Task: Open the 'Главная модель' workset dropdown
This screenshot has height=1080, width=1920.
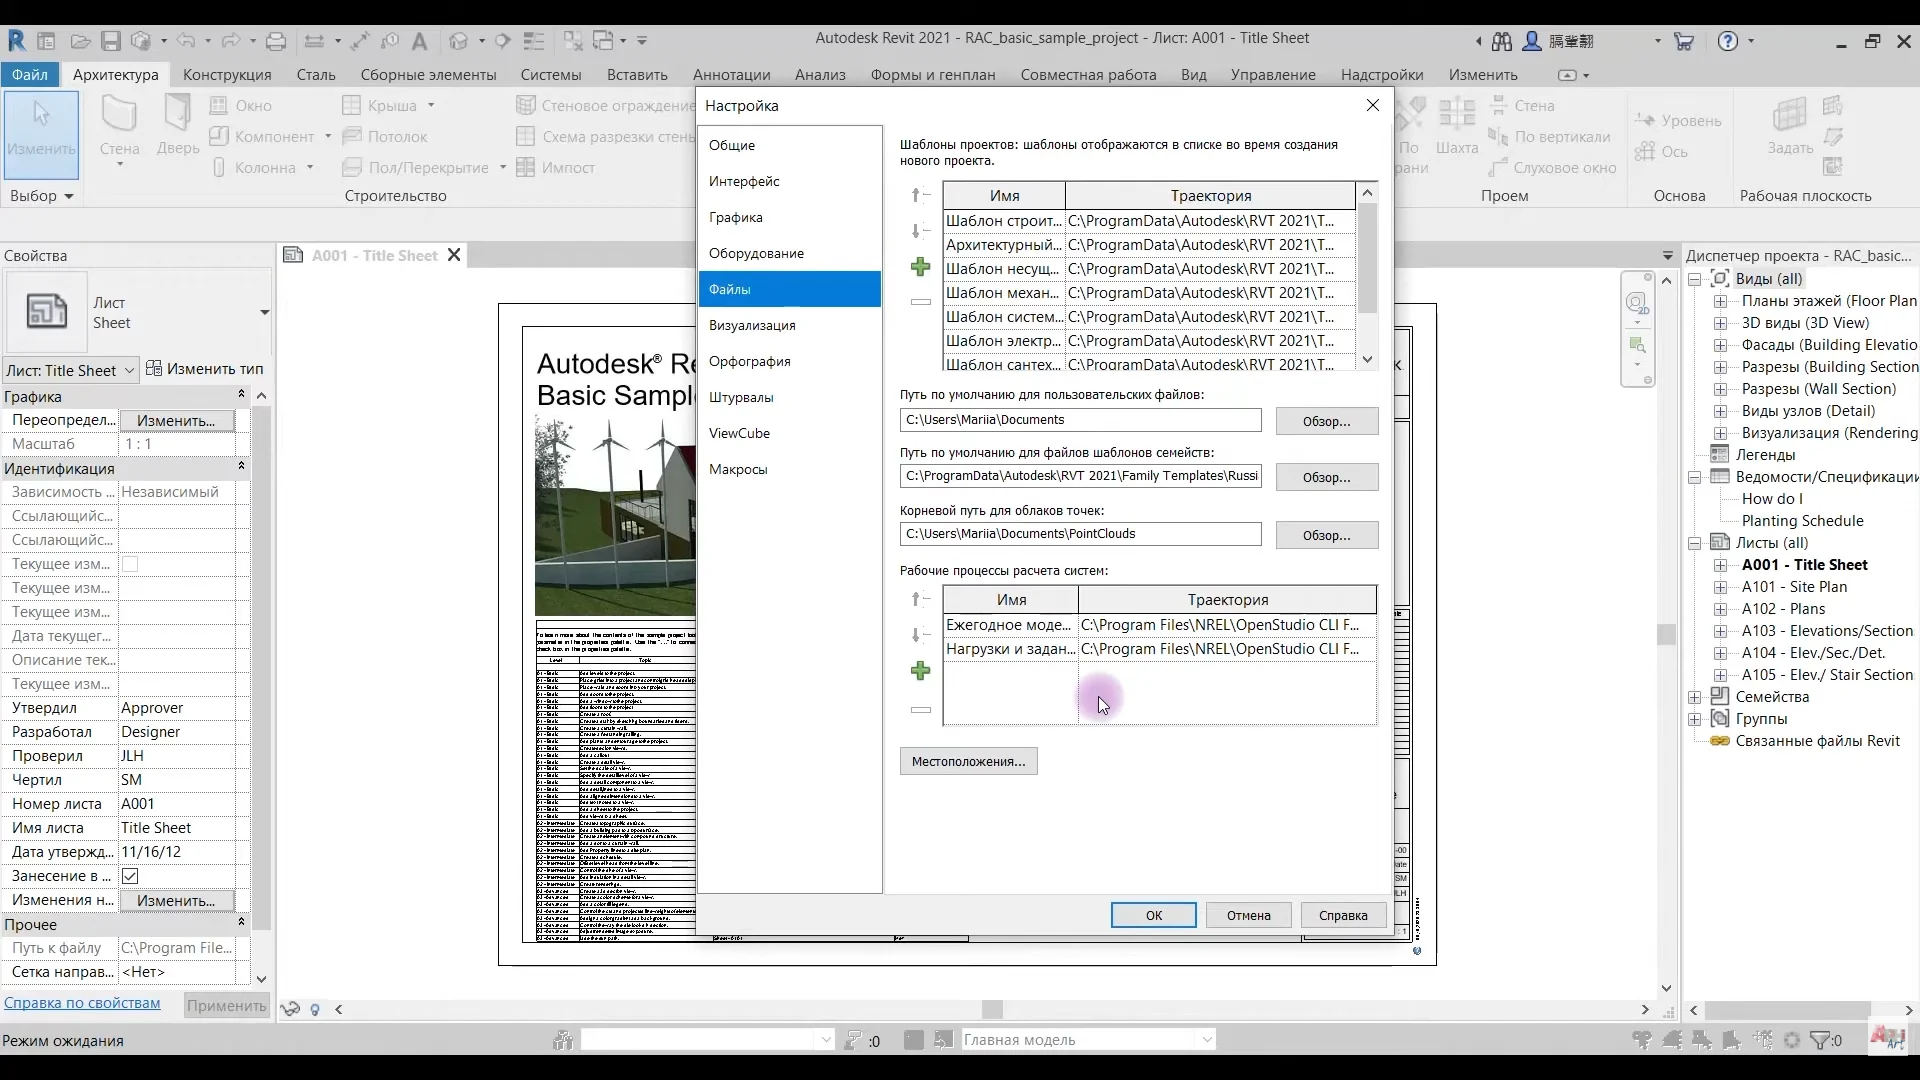Action: click(x=1088, y=1040)
